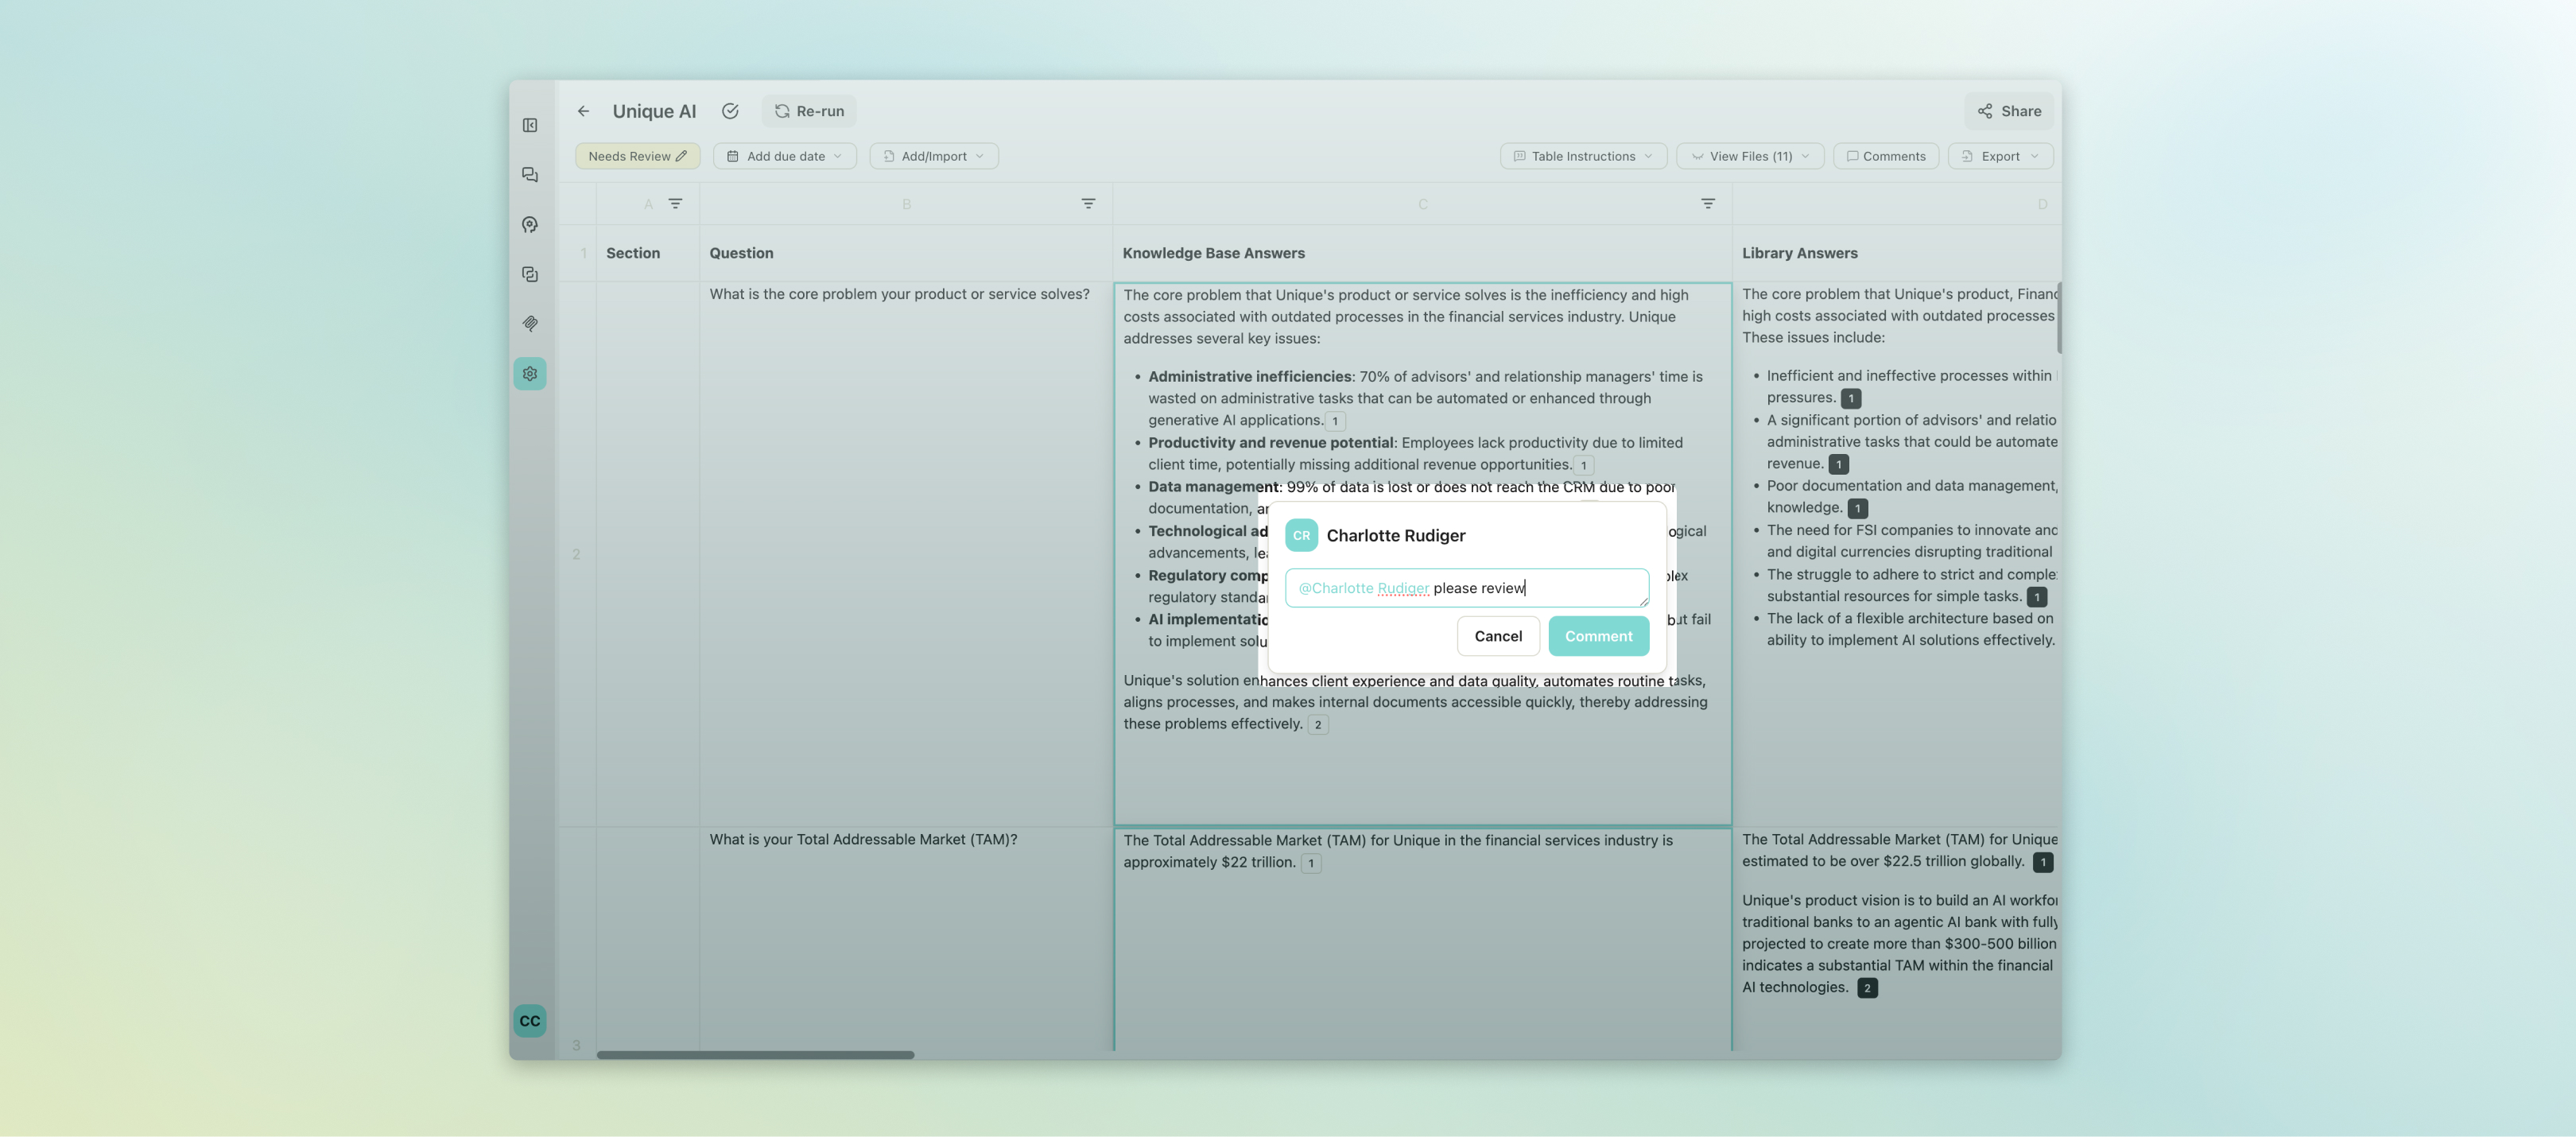The width and height of the screenshot is (2576, 1137).
Task: Focus the comment text field
Action: pos(1466,588)
